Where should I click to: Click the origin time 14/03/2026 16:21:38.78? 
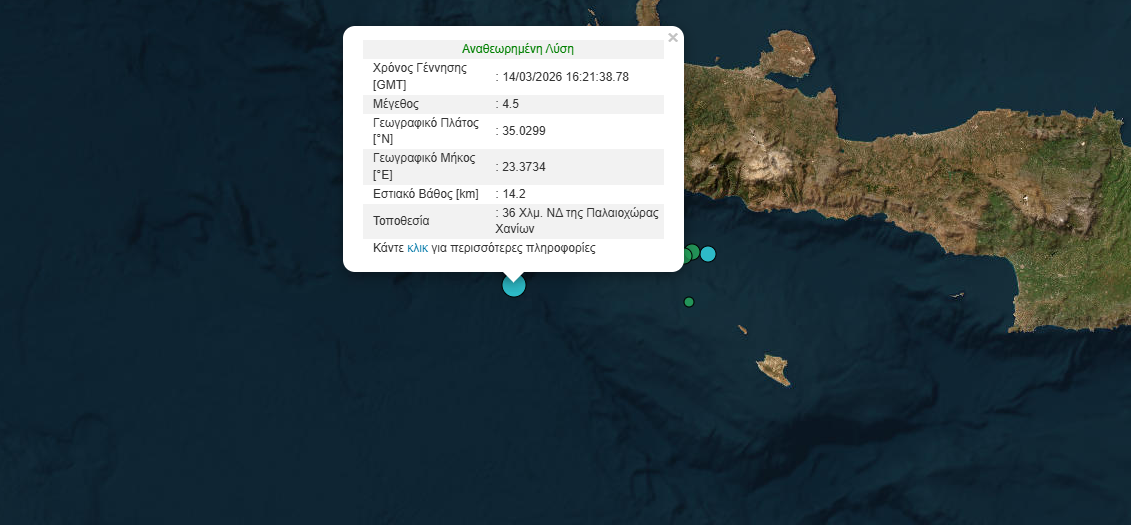[x=566, y=77]
